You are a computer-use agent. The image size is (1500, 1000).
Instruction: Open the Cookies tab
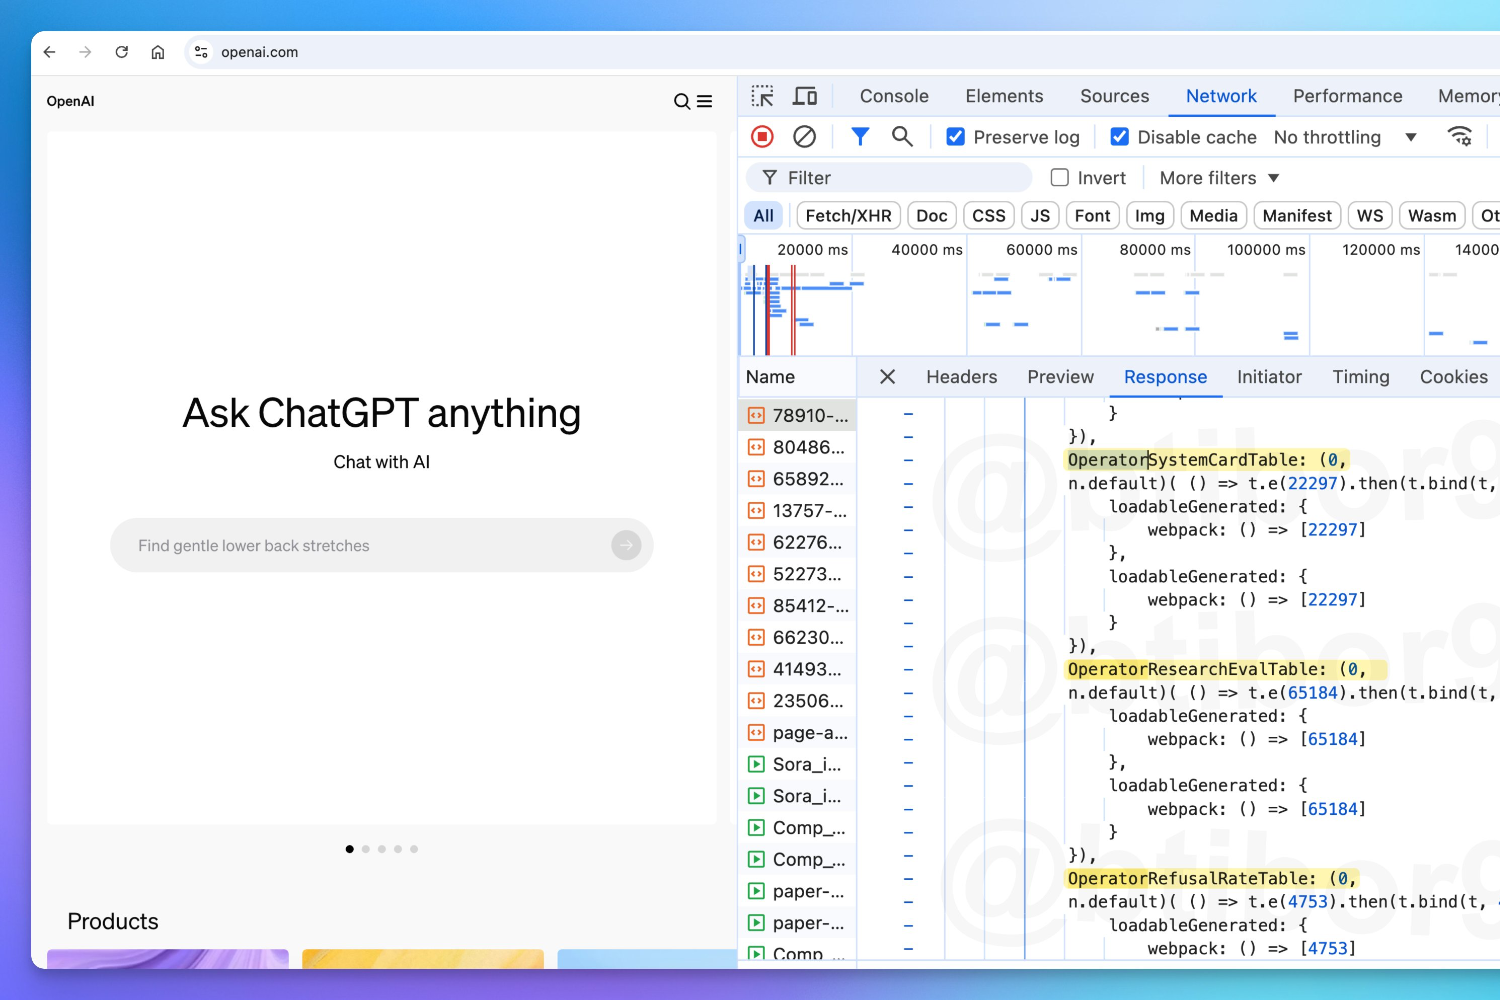1453,377
